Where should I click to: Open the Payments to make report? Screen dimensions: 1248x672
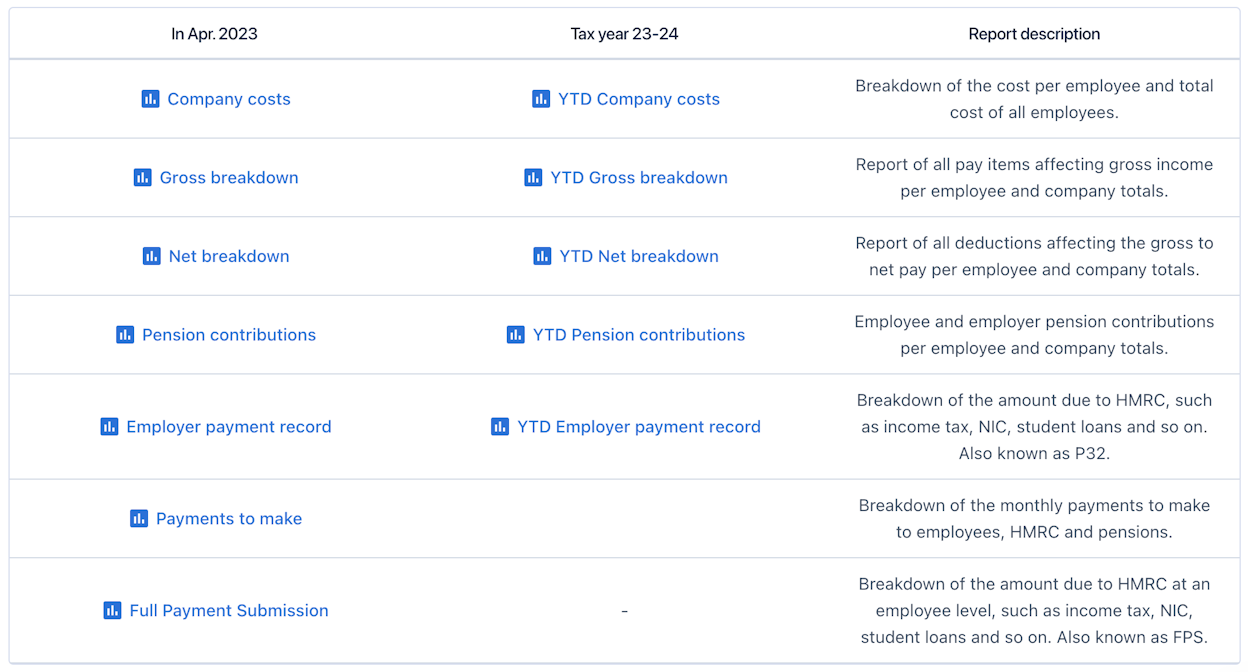point(229,518)
